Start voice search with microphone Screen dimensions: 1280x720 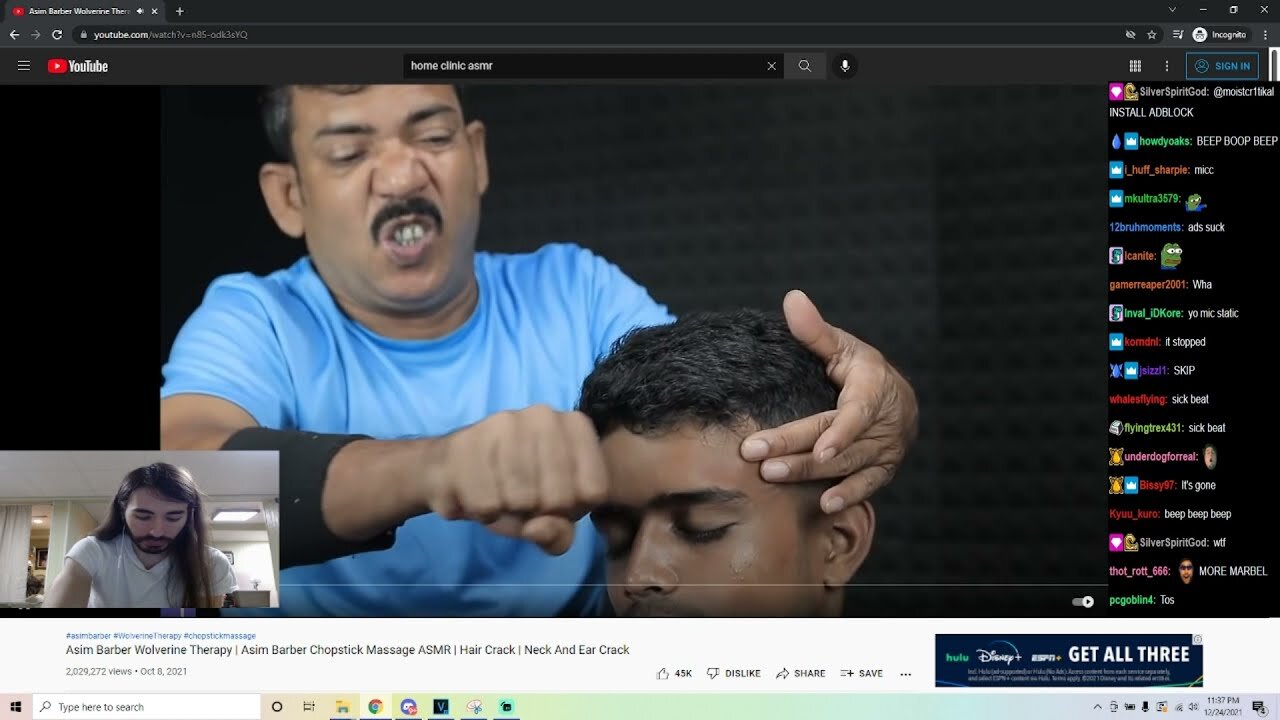[x=845, y=66]
